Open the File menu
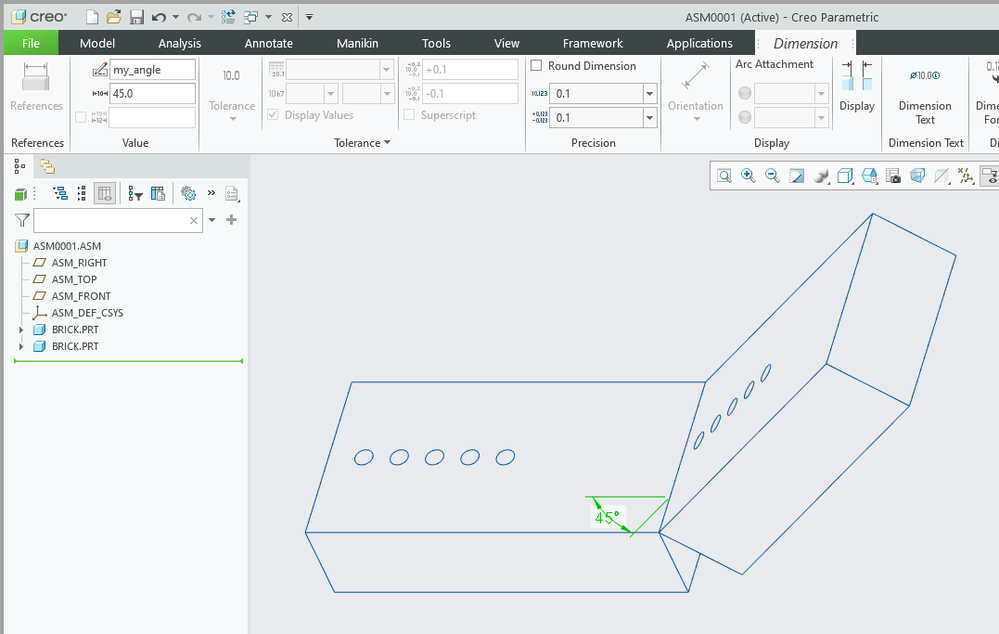This screenshot has height=634, width=999. coord(31,43)
